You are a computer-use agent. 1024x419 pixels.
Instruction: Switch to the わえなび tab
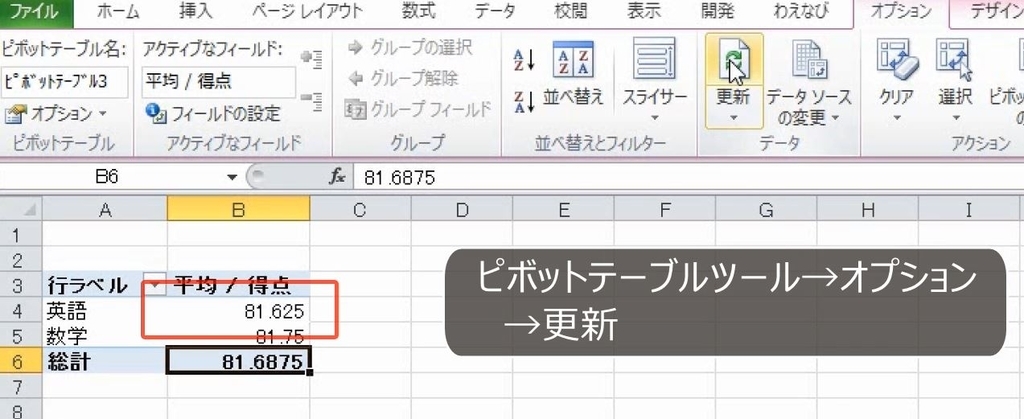[800, 10]
